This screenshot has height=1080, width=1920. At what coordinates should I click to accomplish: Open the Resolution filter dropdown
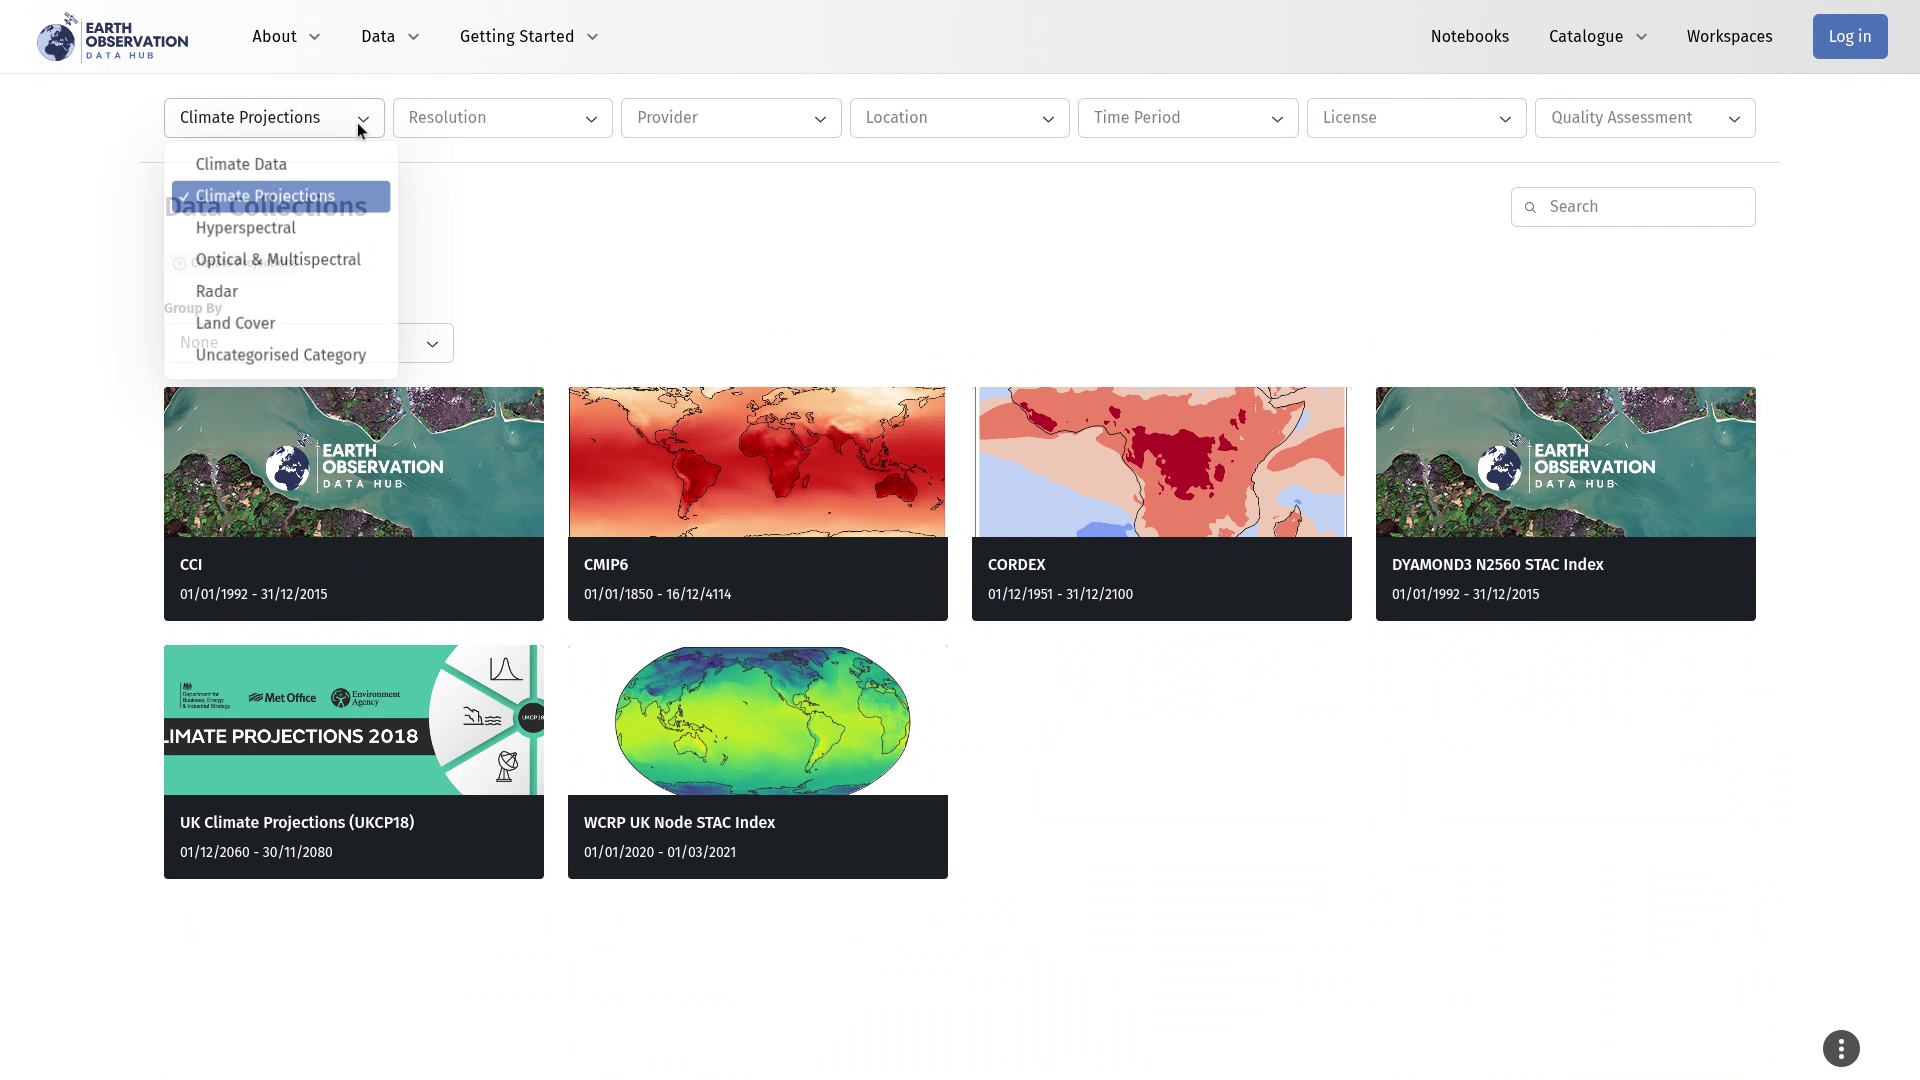coord(502,118)
